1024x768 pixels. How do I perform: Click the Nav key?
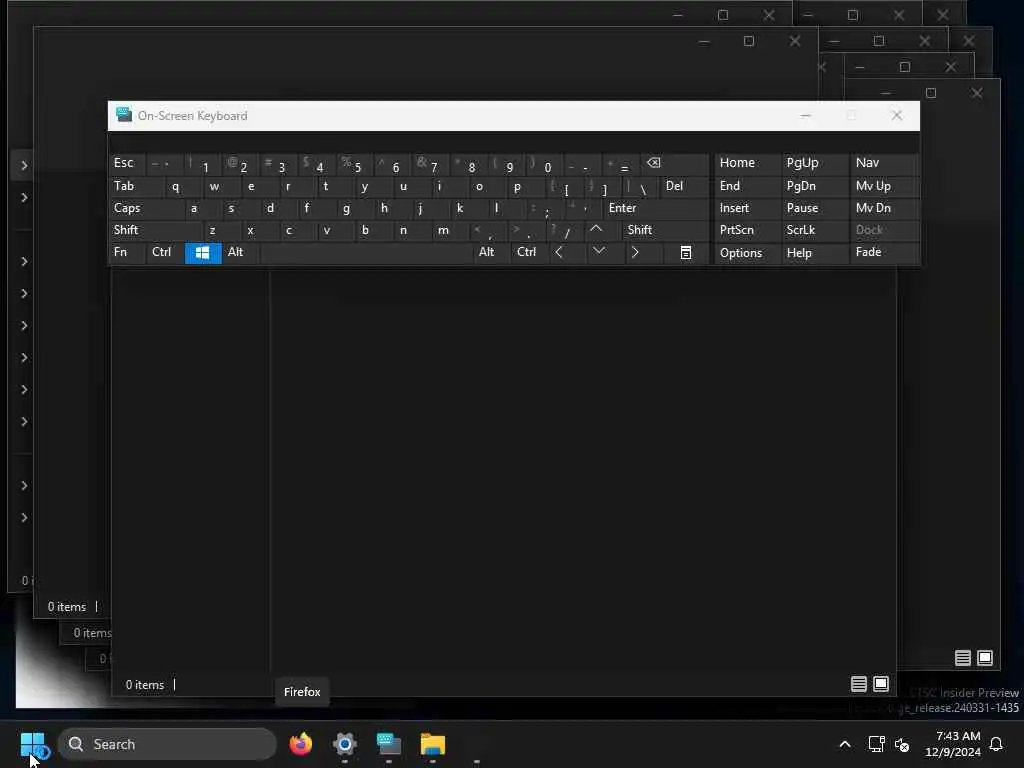(884, 163)
